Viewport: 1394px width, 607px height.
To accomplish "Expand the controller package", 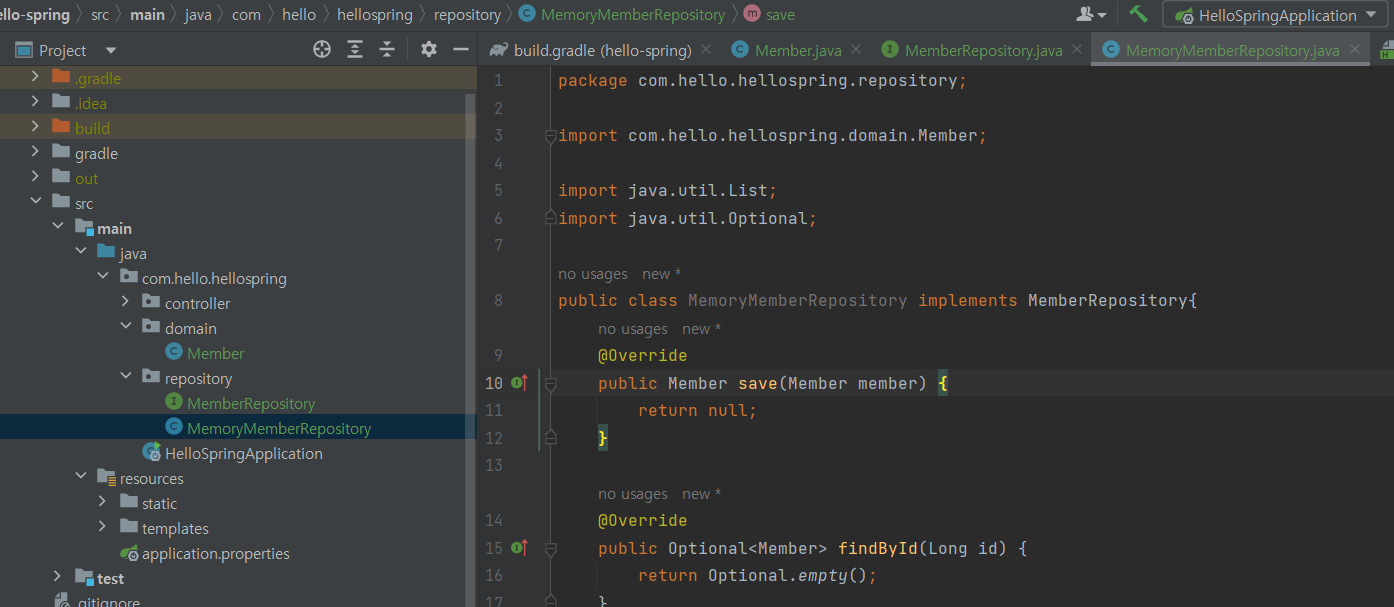I will [x=126, y=302].
